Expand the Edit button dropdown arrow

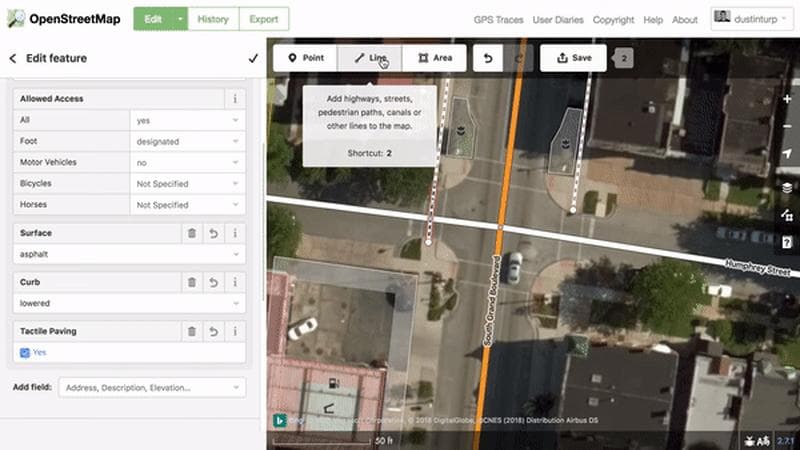pyautogui.click(x=179, y=19)
